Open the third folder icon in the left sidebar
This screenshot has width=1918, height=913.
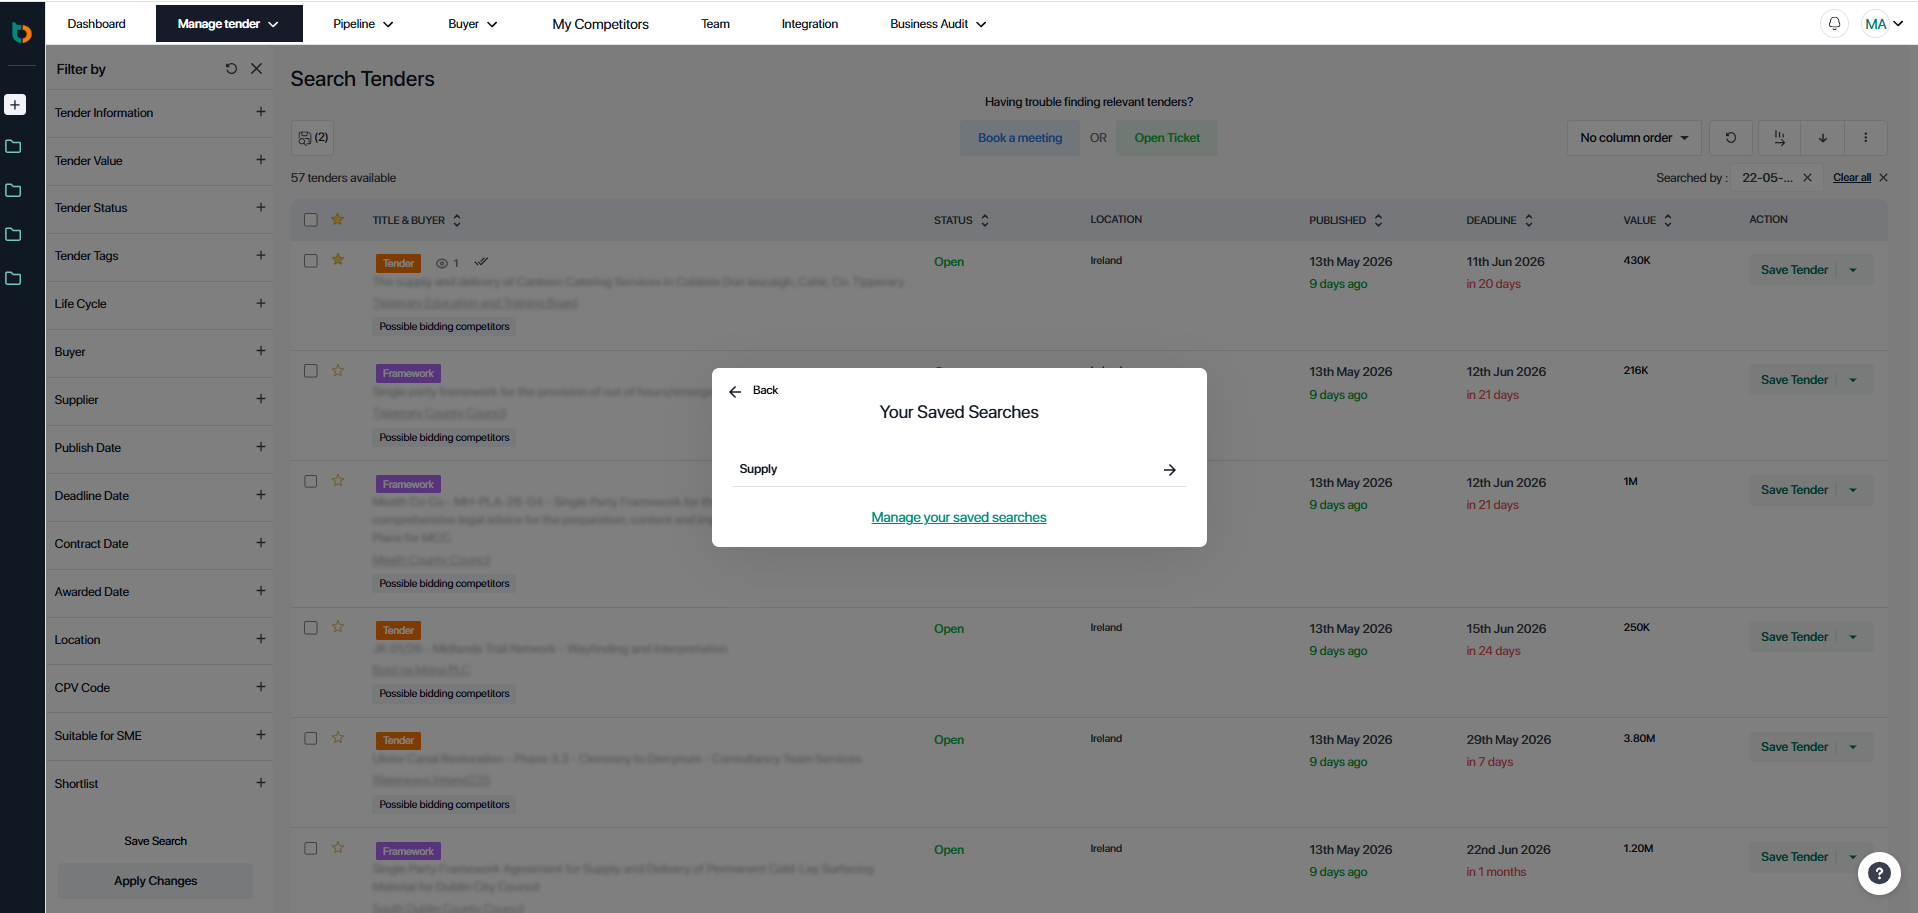[x=14, y=234]
